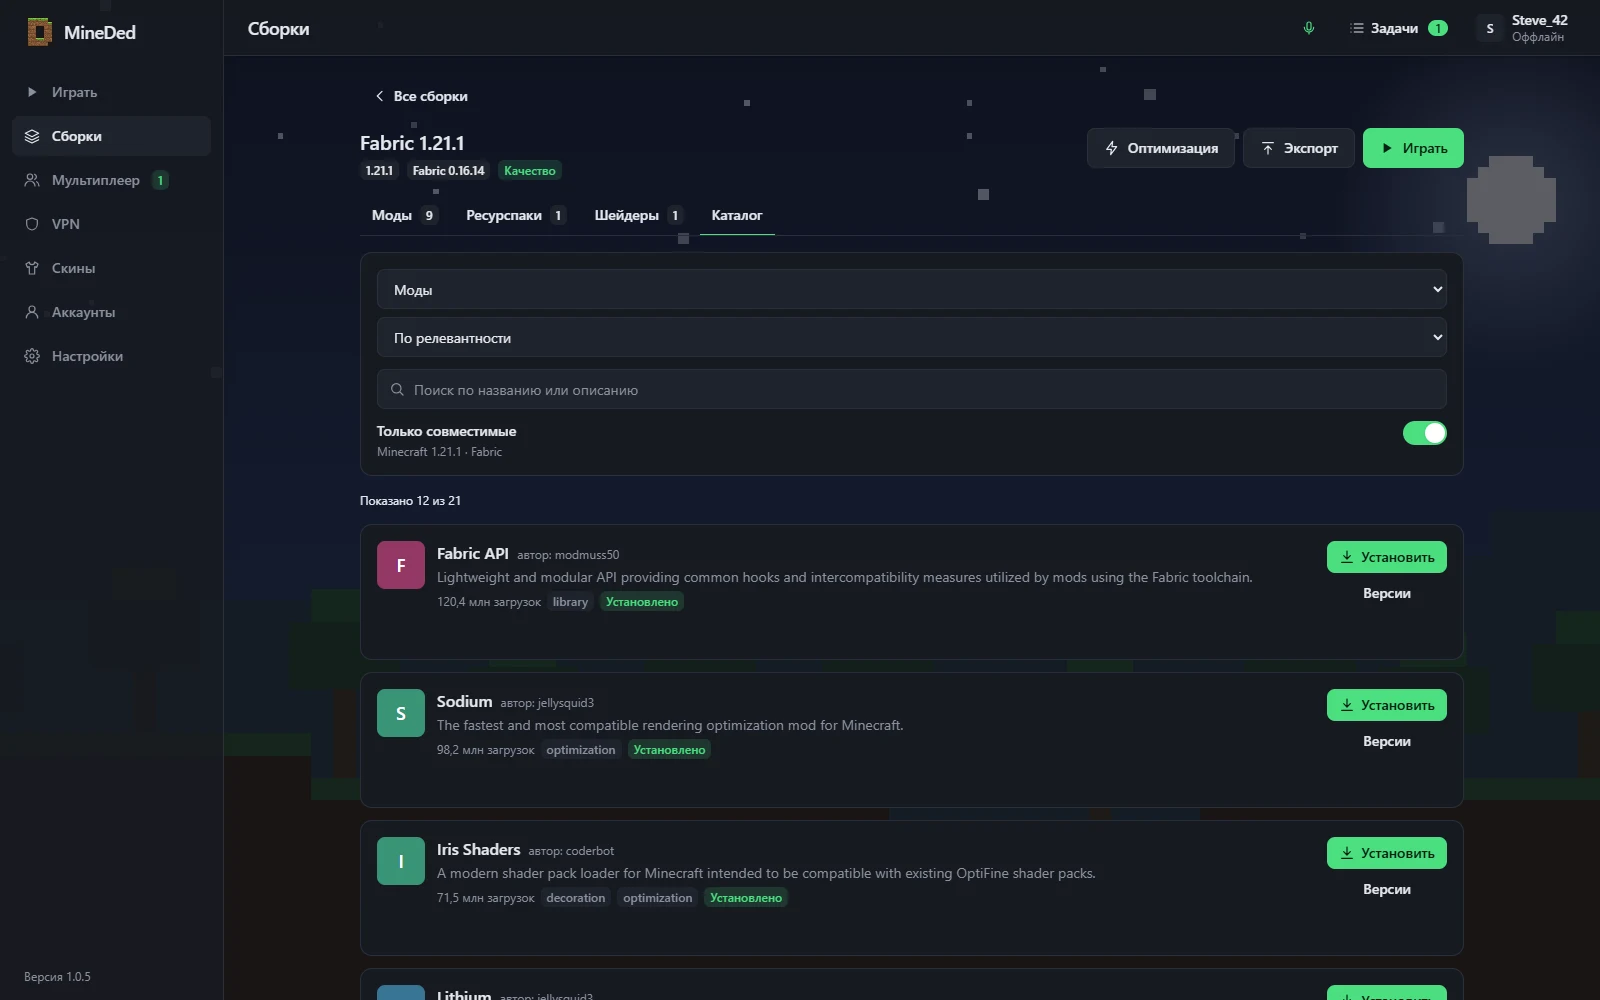1600x1000 pixels.
Task: Open Мультиплеер section in the sidebar
Action: (x=111, y=180)
